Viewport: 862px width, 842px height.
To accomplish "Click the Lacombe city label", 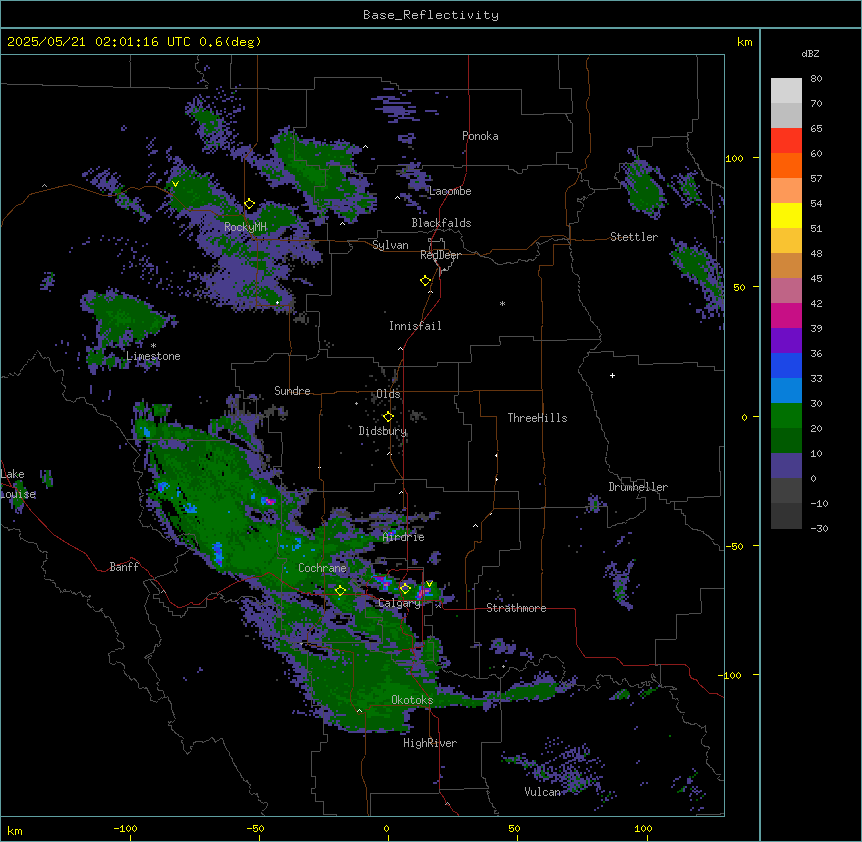I will (450, 191).
